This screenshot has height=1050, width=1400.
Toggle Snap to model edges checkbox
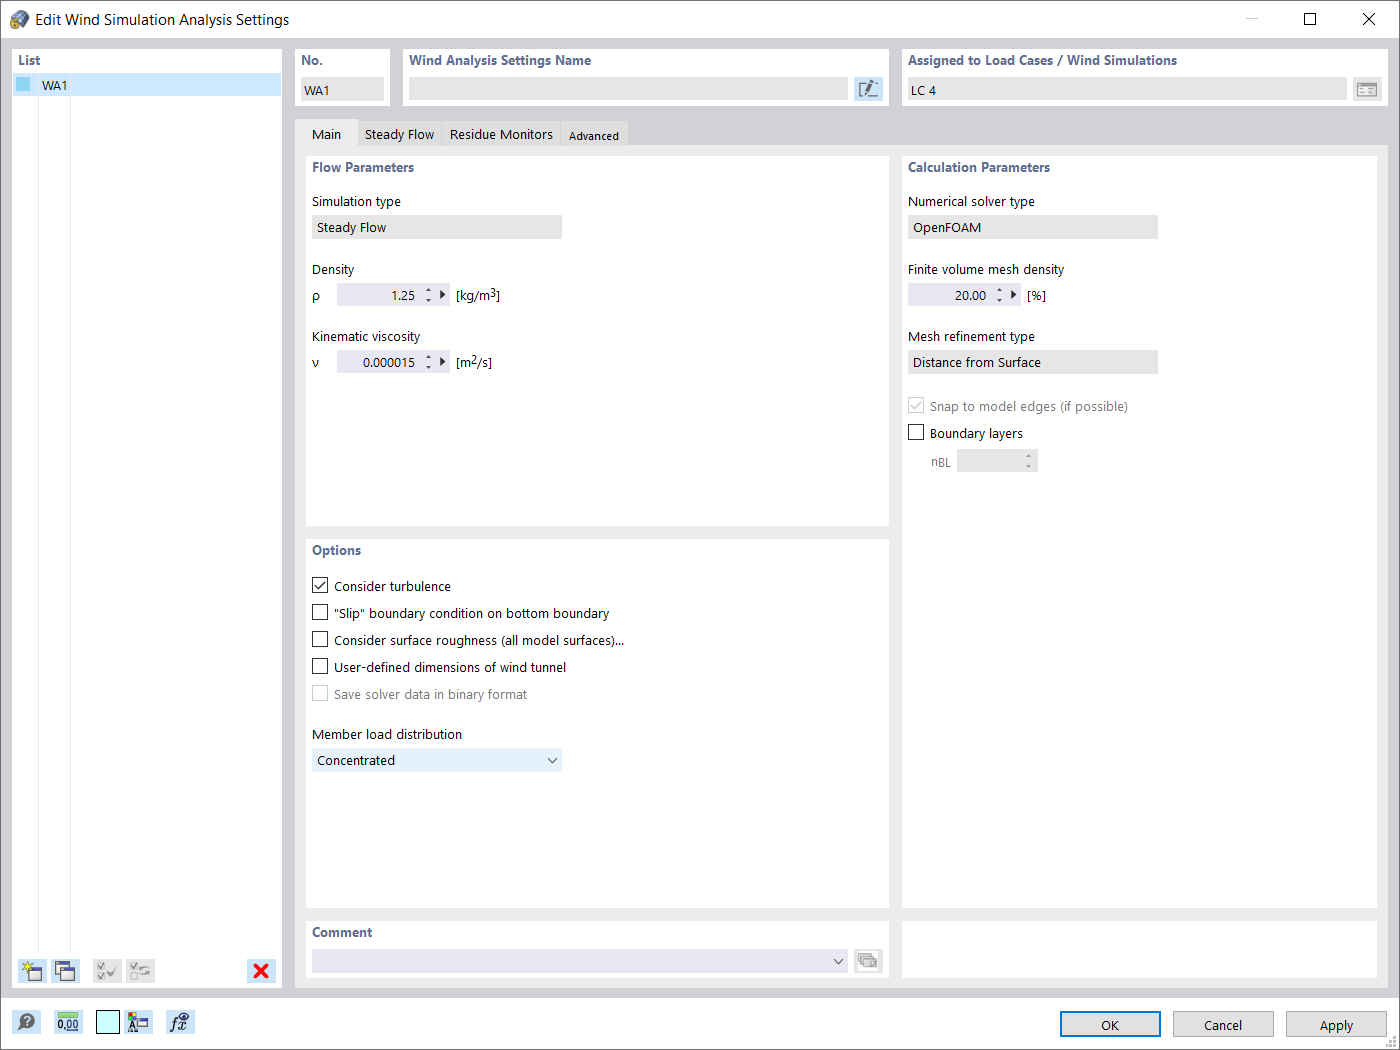pyautogui.click(x=916, y=405)
